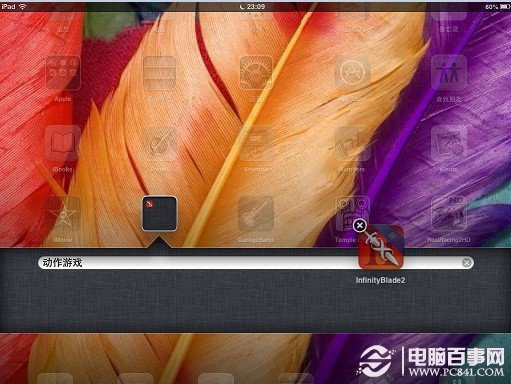Open the Find Friends icon
The height and width of the screenshot is (384, 511).
[449, 73]
